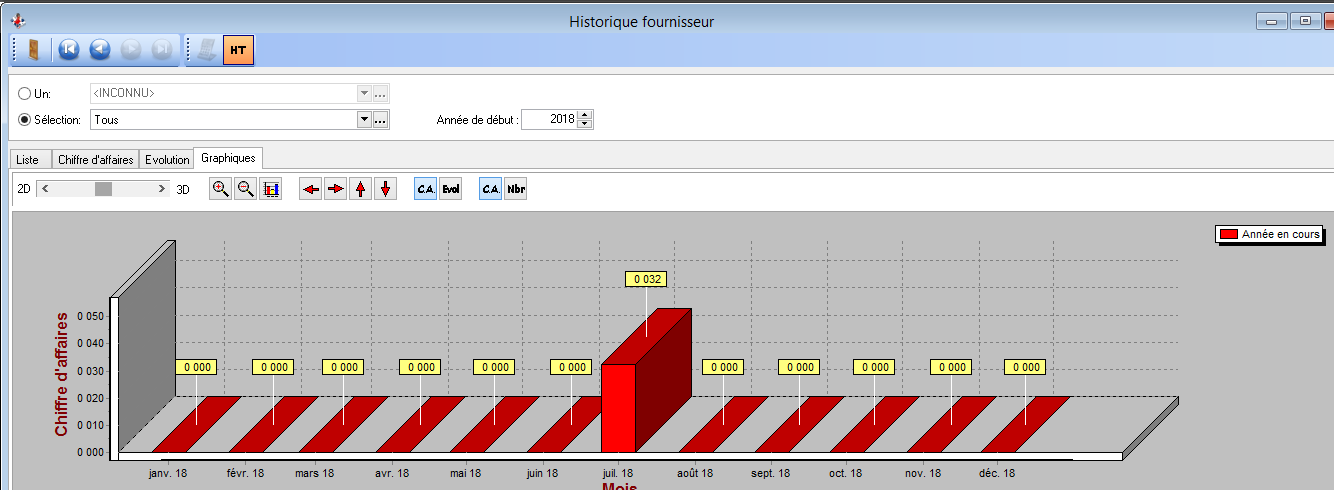The height and width of the screenshot is (490, 1334).
Task: Click the 'Evol' chart mode button
Action: (451, 189)
